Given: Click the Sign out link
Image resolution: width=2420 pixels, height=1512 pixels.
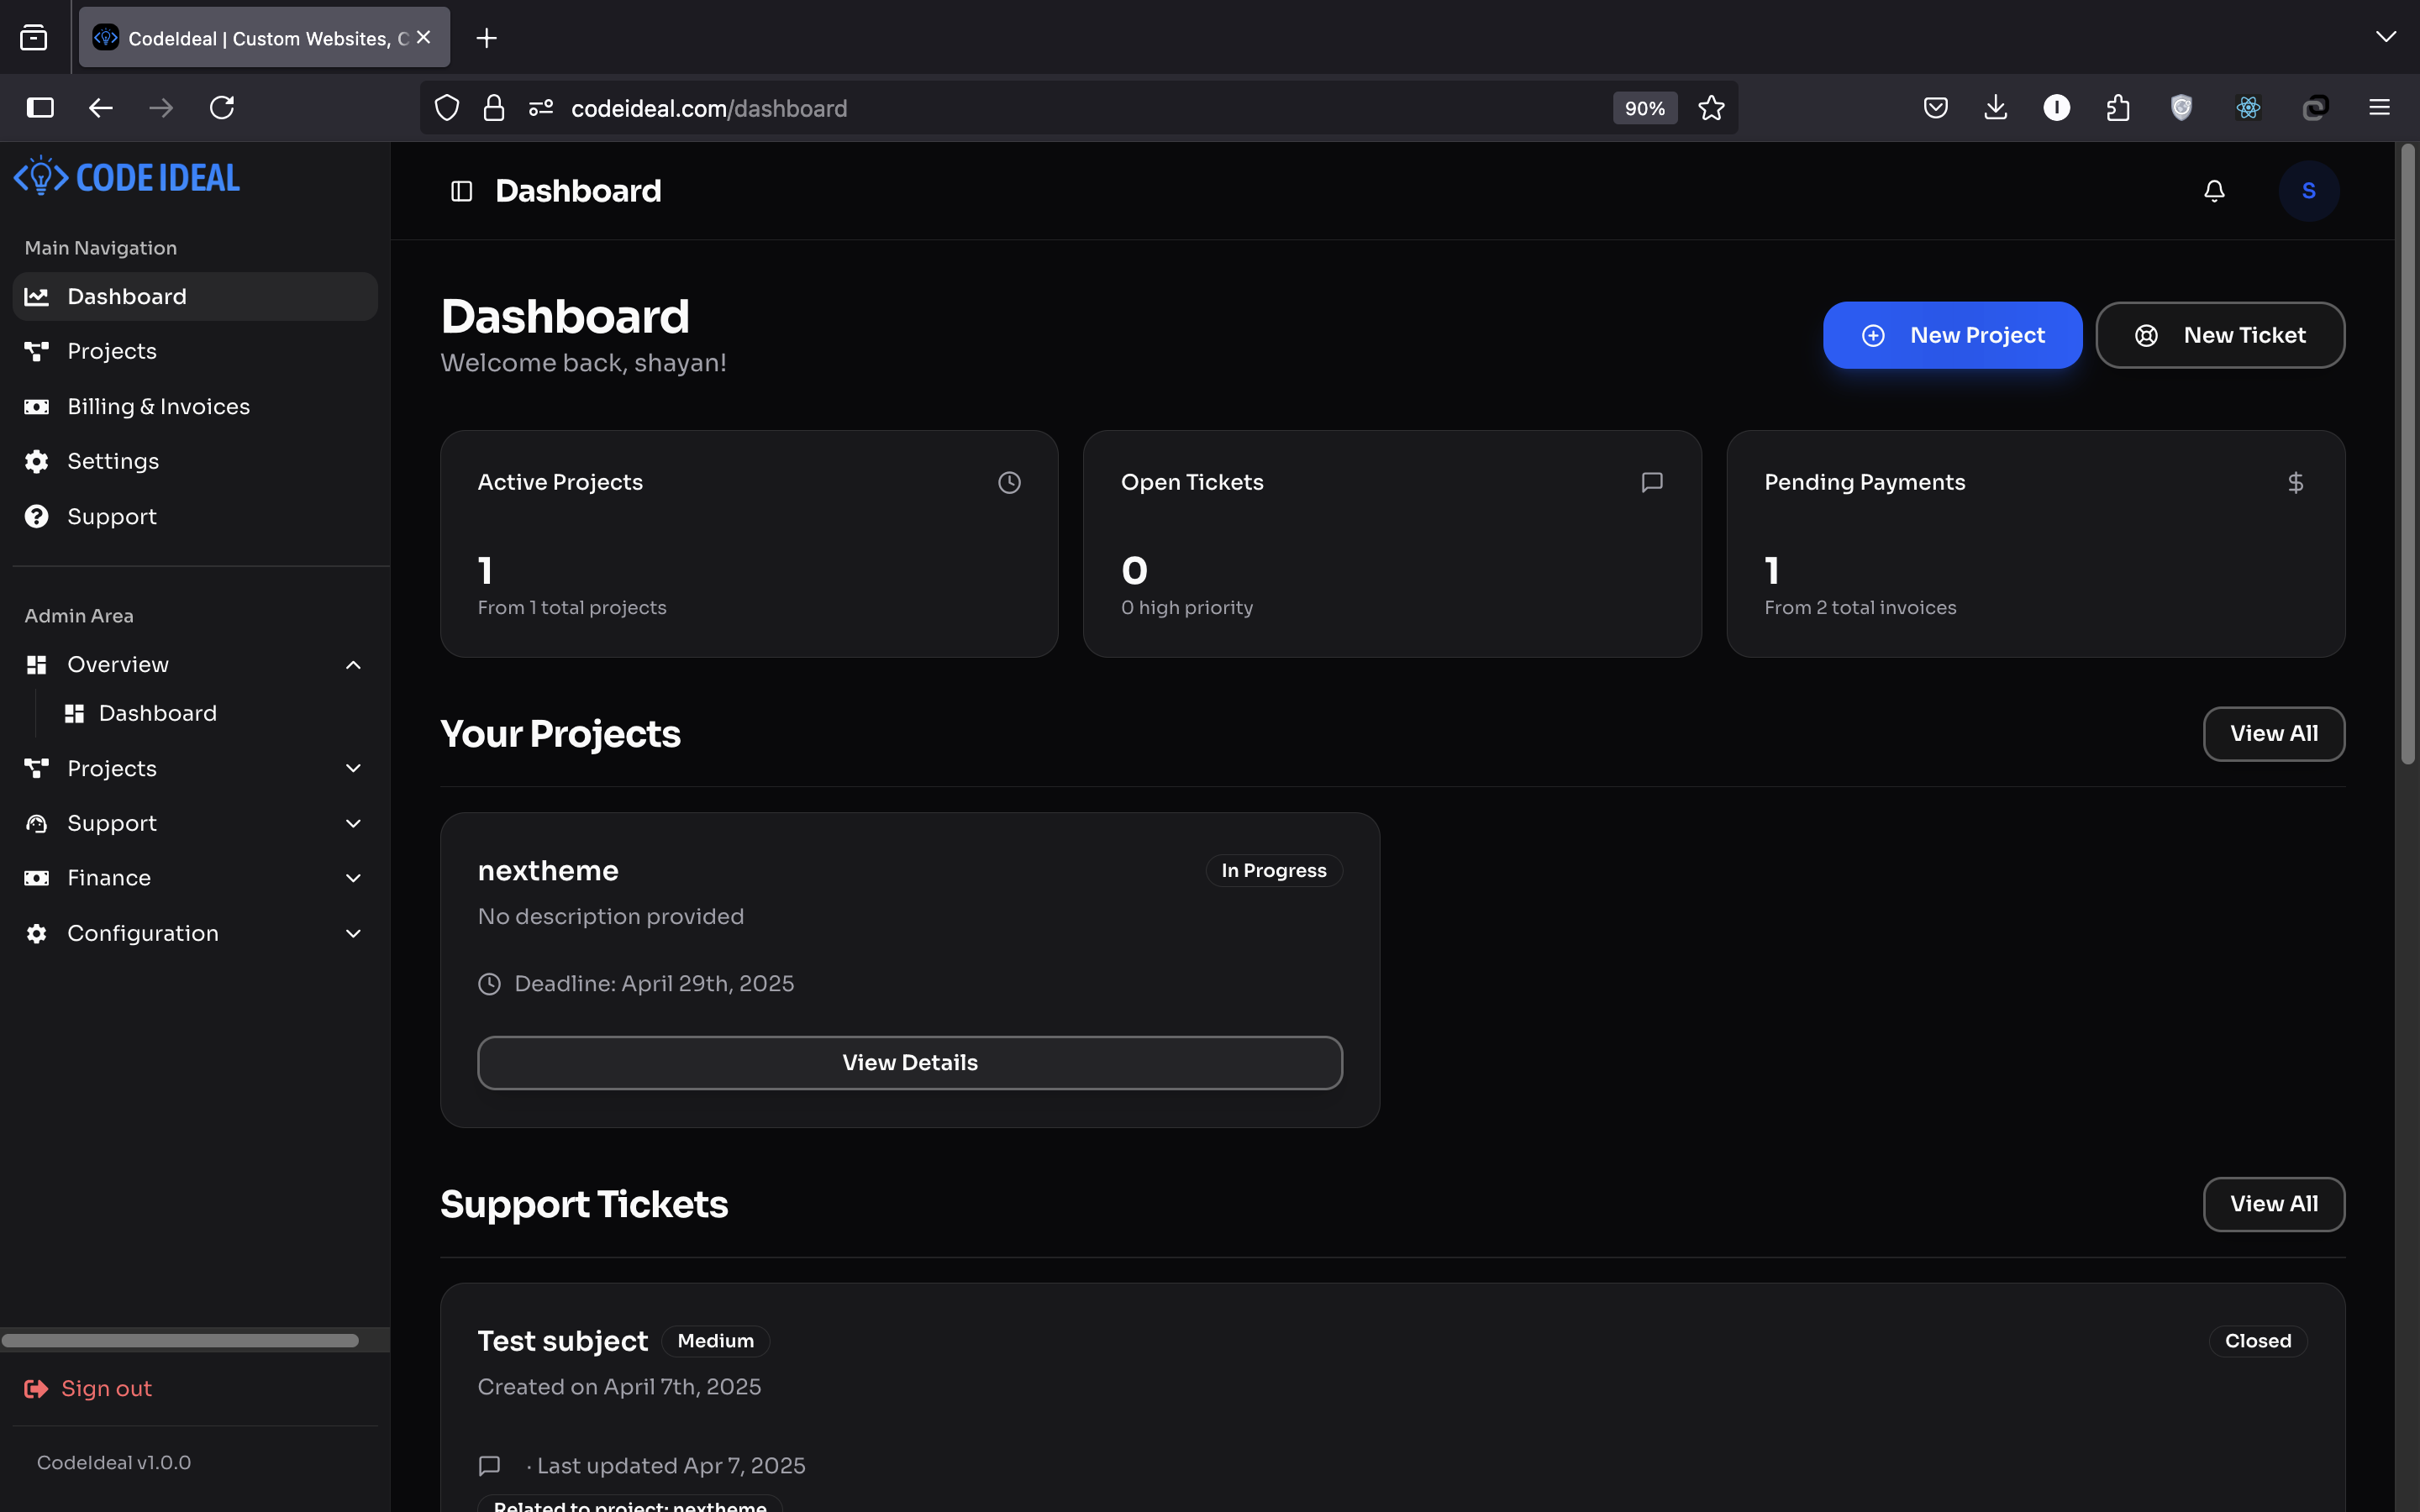Looking at the screenshot, I should coord(106,1388).
